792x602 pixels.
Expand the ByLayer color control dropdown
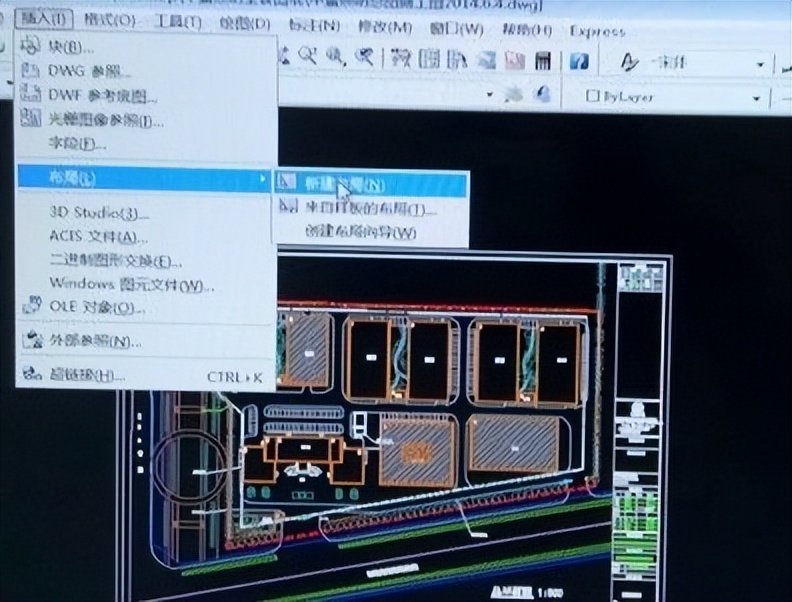coord(756,98)
